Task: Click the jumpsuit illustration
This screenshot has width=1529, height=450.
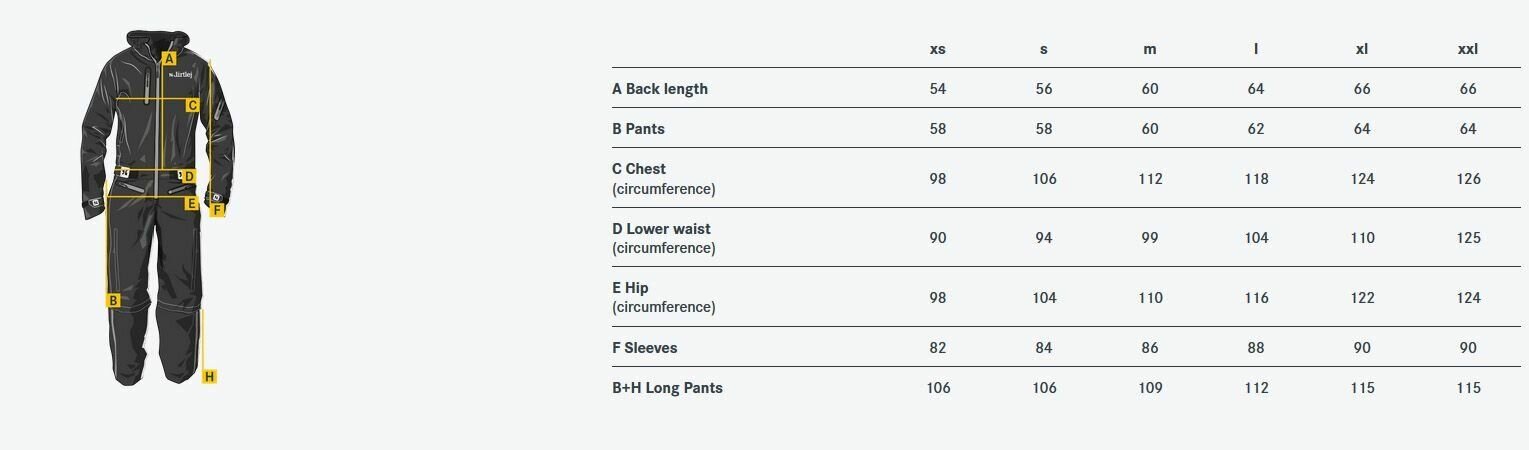Action: pos(157,208)
